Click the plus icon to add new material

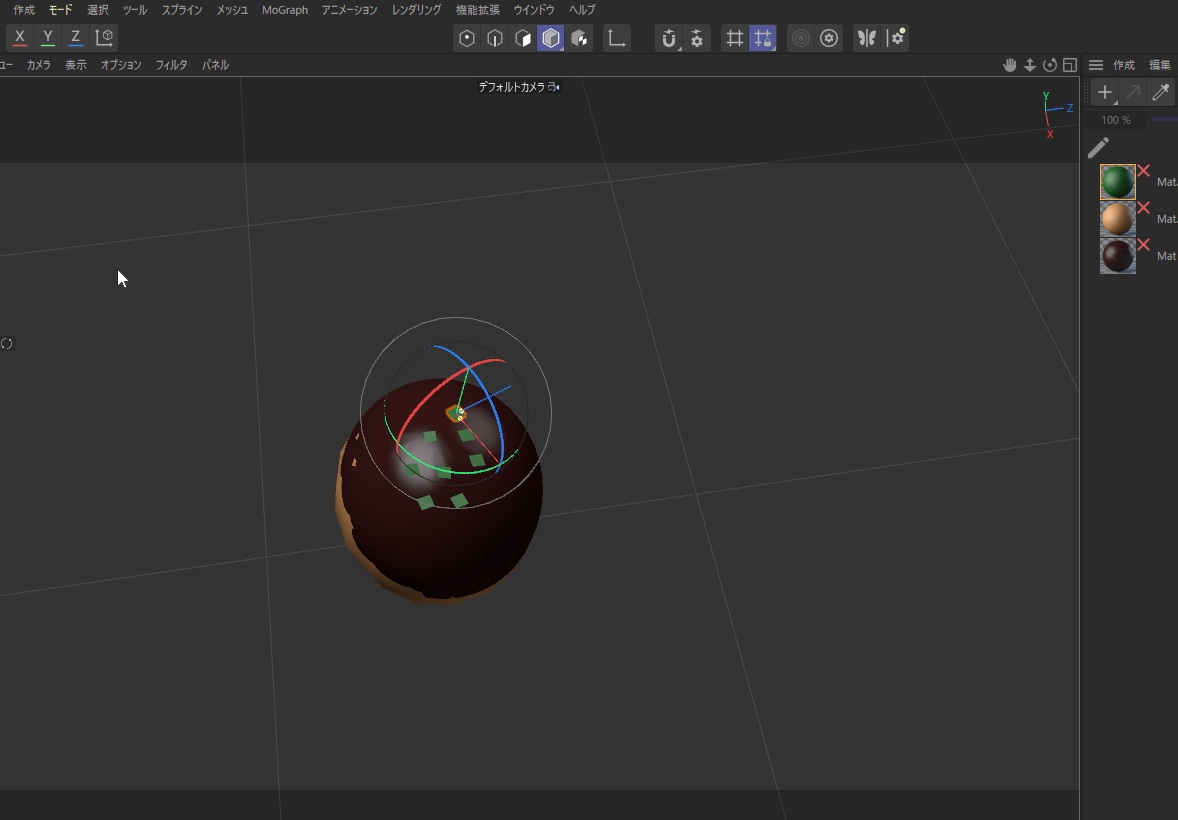(1104, 92)
